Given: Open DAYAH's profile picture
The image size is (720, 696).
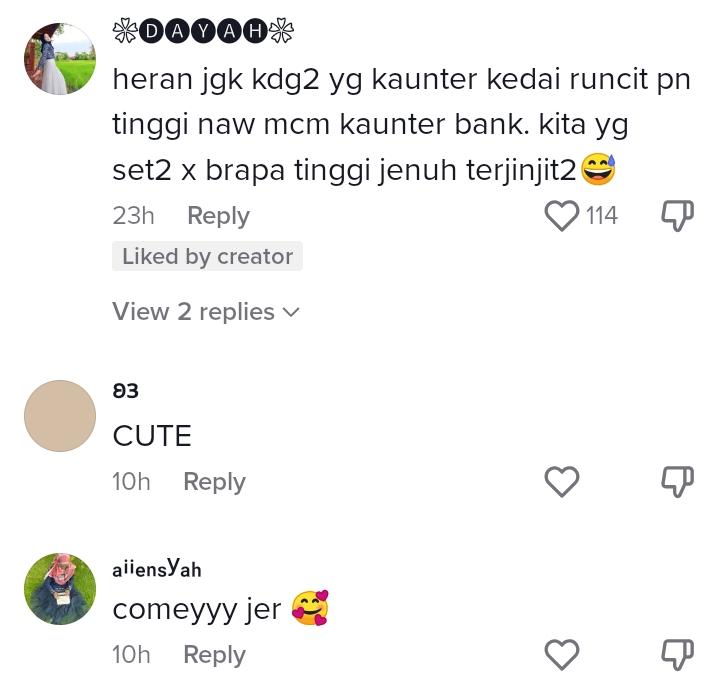Looking at the screenshot, I should point(60,59).
